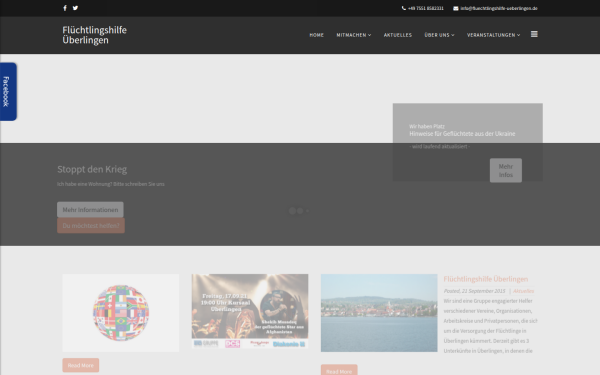Expand the Mitmachen dropdown menu
Viewport: 600px width, 375px height.
tap(354, 35)
